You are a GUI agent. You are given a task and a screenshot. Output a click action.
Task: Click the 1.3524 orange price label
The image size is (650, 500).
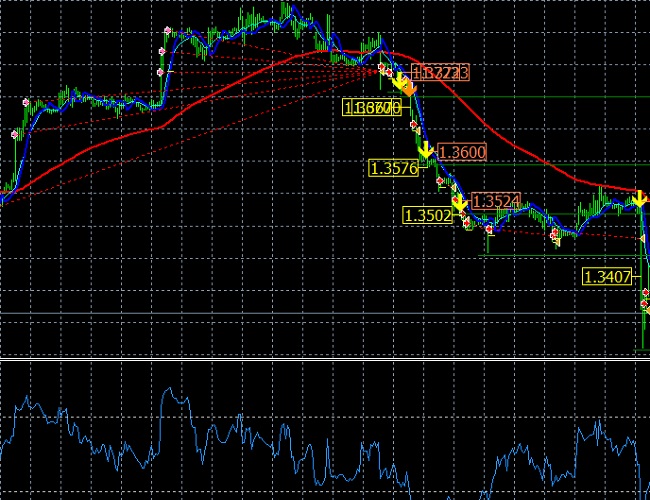tap(495, 201)
